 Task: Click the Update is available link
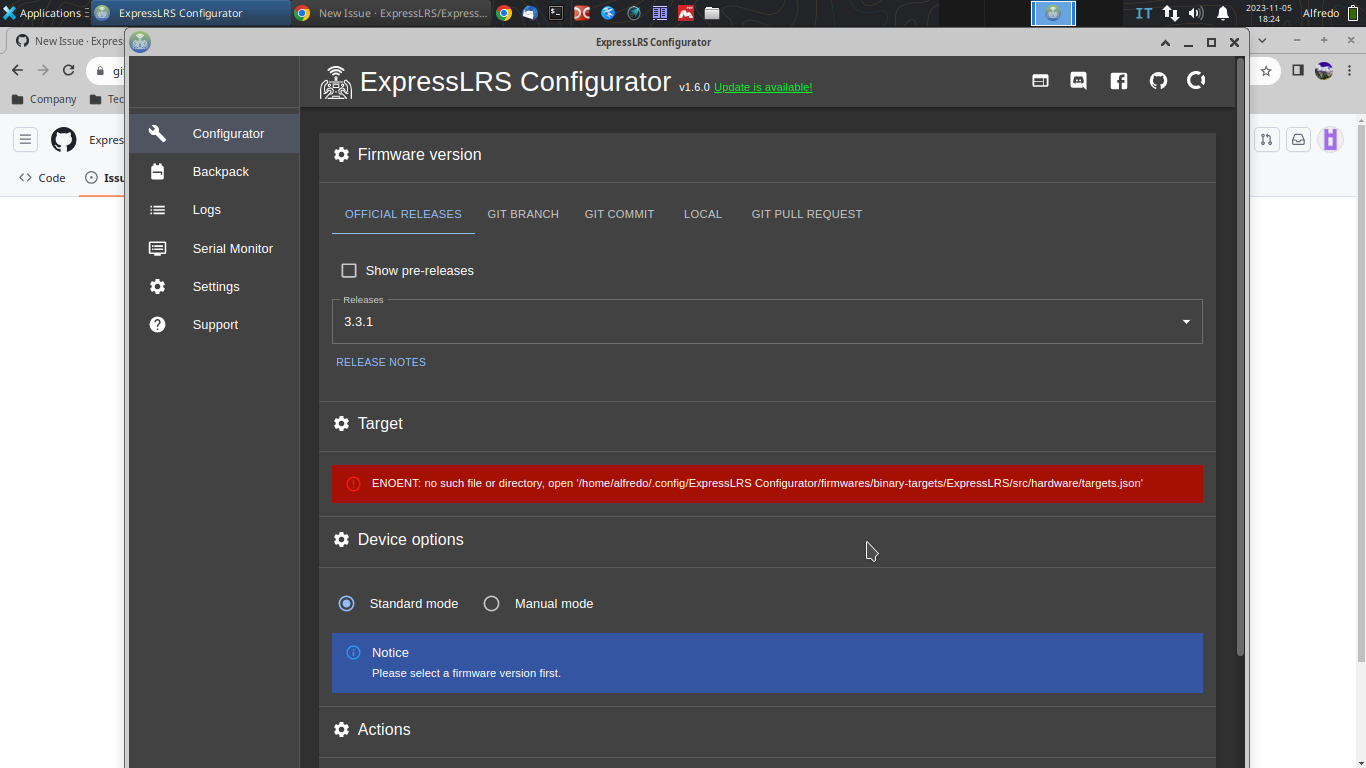[762, 87]
